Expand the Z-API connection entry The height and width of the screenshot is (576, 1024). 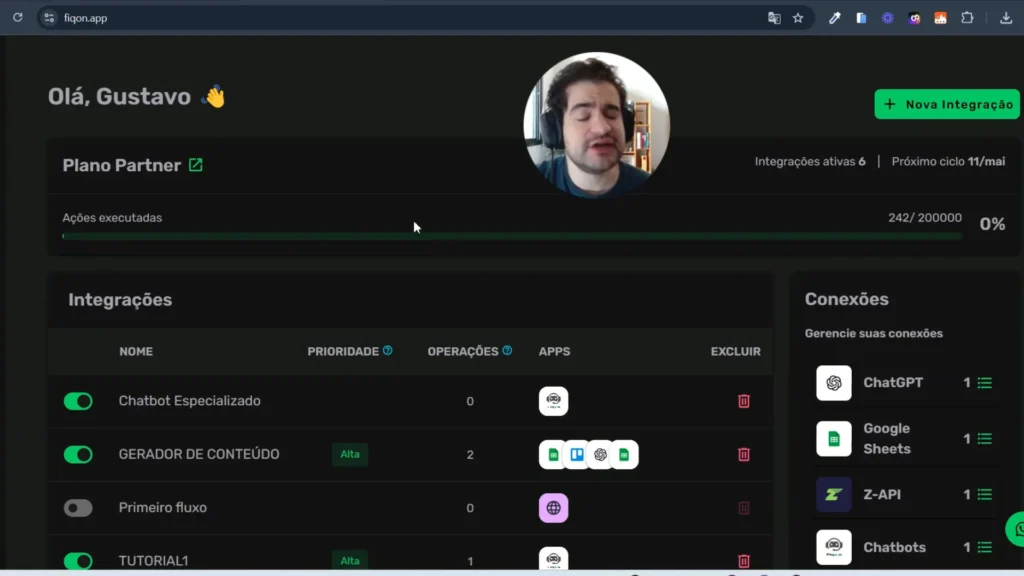tap(985, 494)
